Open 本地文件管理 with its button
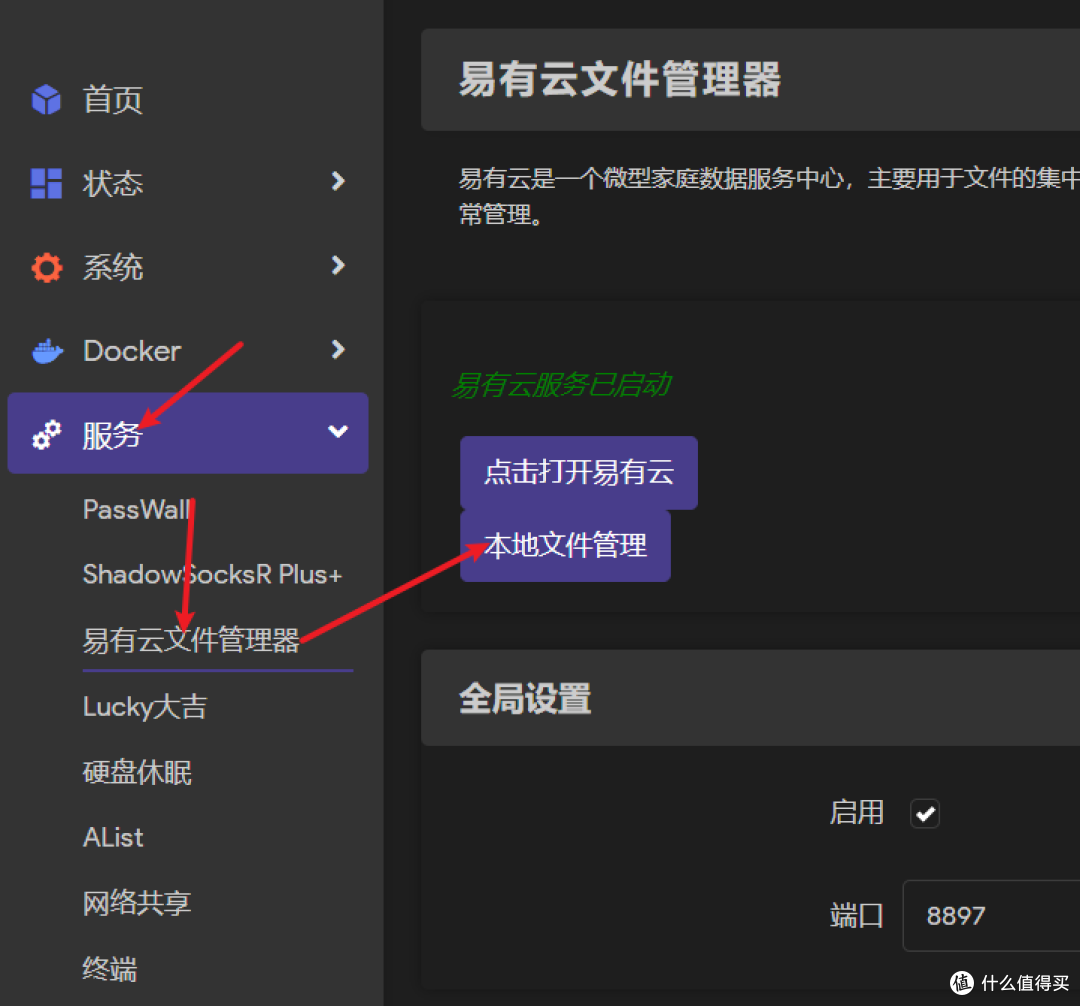 point(564,545)
